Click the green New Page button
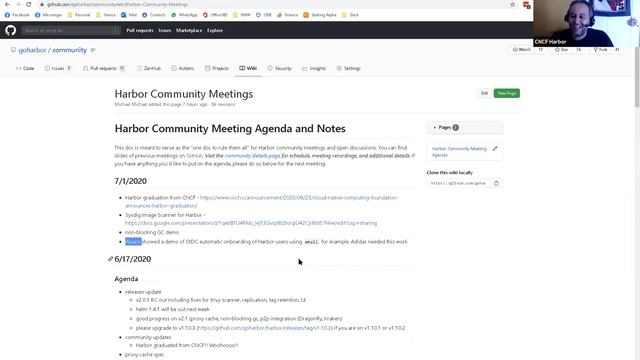Image resolution: width=640 pixels, height=360 pixels. [507, 93]
